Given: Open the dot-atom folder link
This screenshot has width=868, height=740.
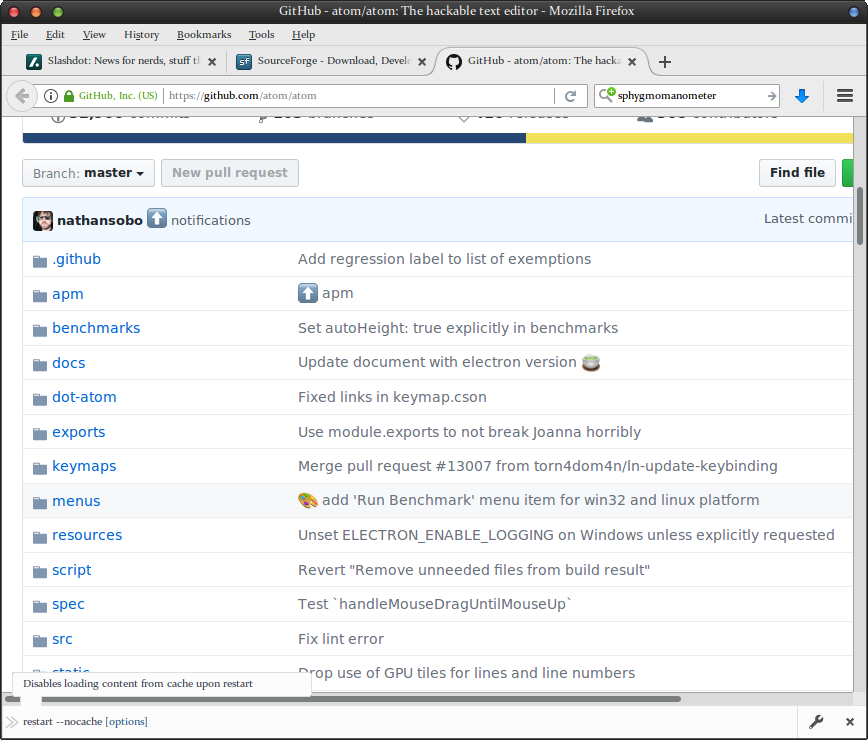Looking at the screenshot, I should tap(84, 397).
